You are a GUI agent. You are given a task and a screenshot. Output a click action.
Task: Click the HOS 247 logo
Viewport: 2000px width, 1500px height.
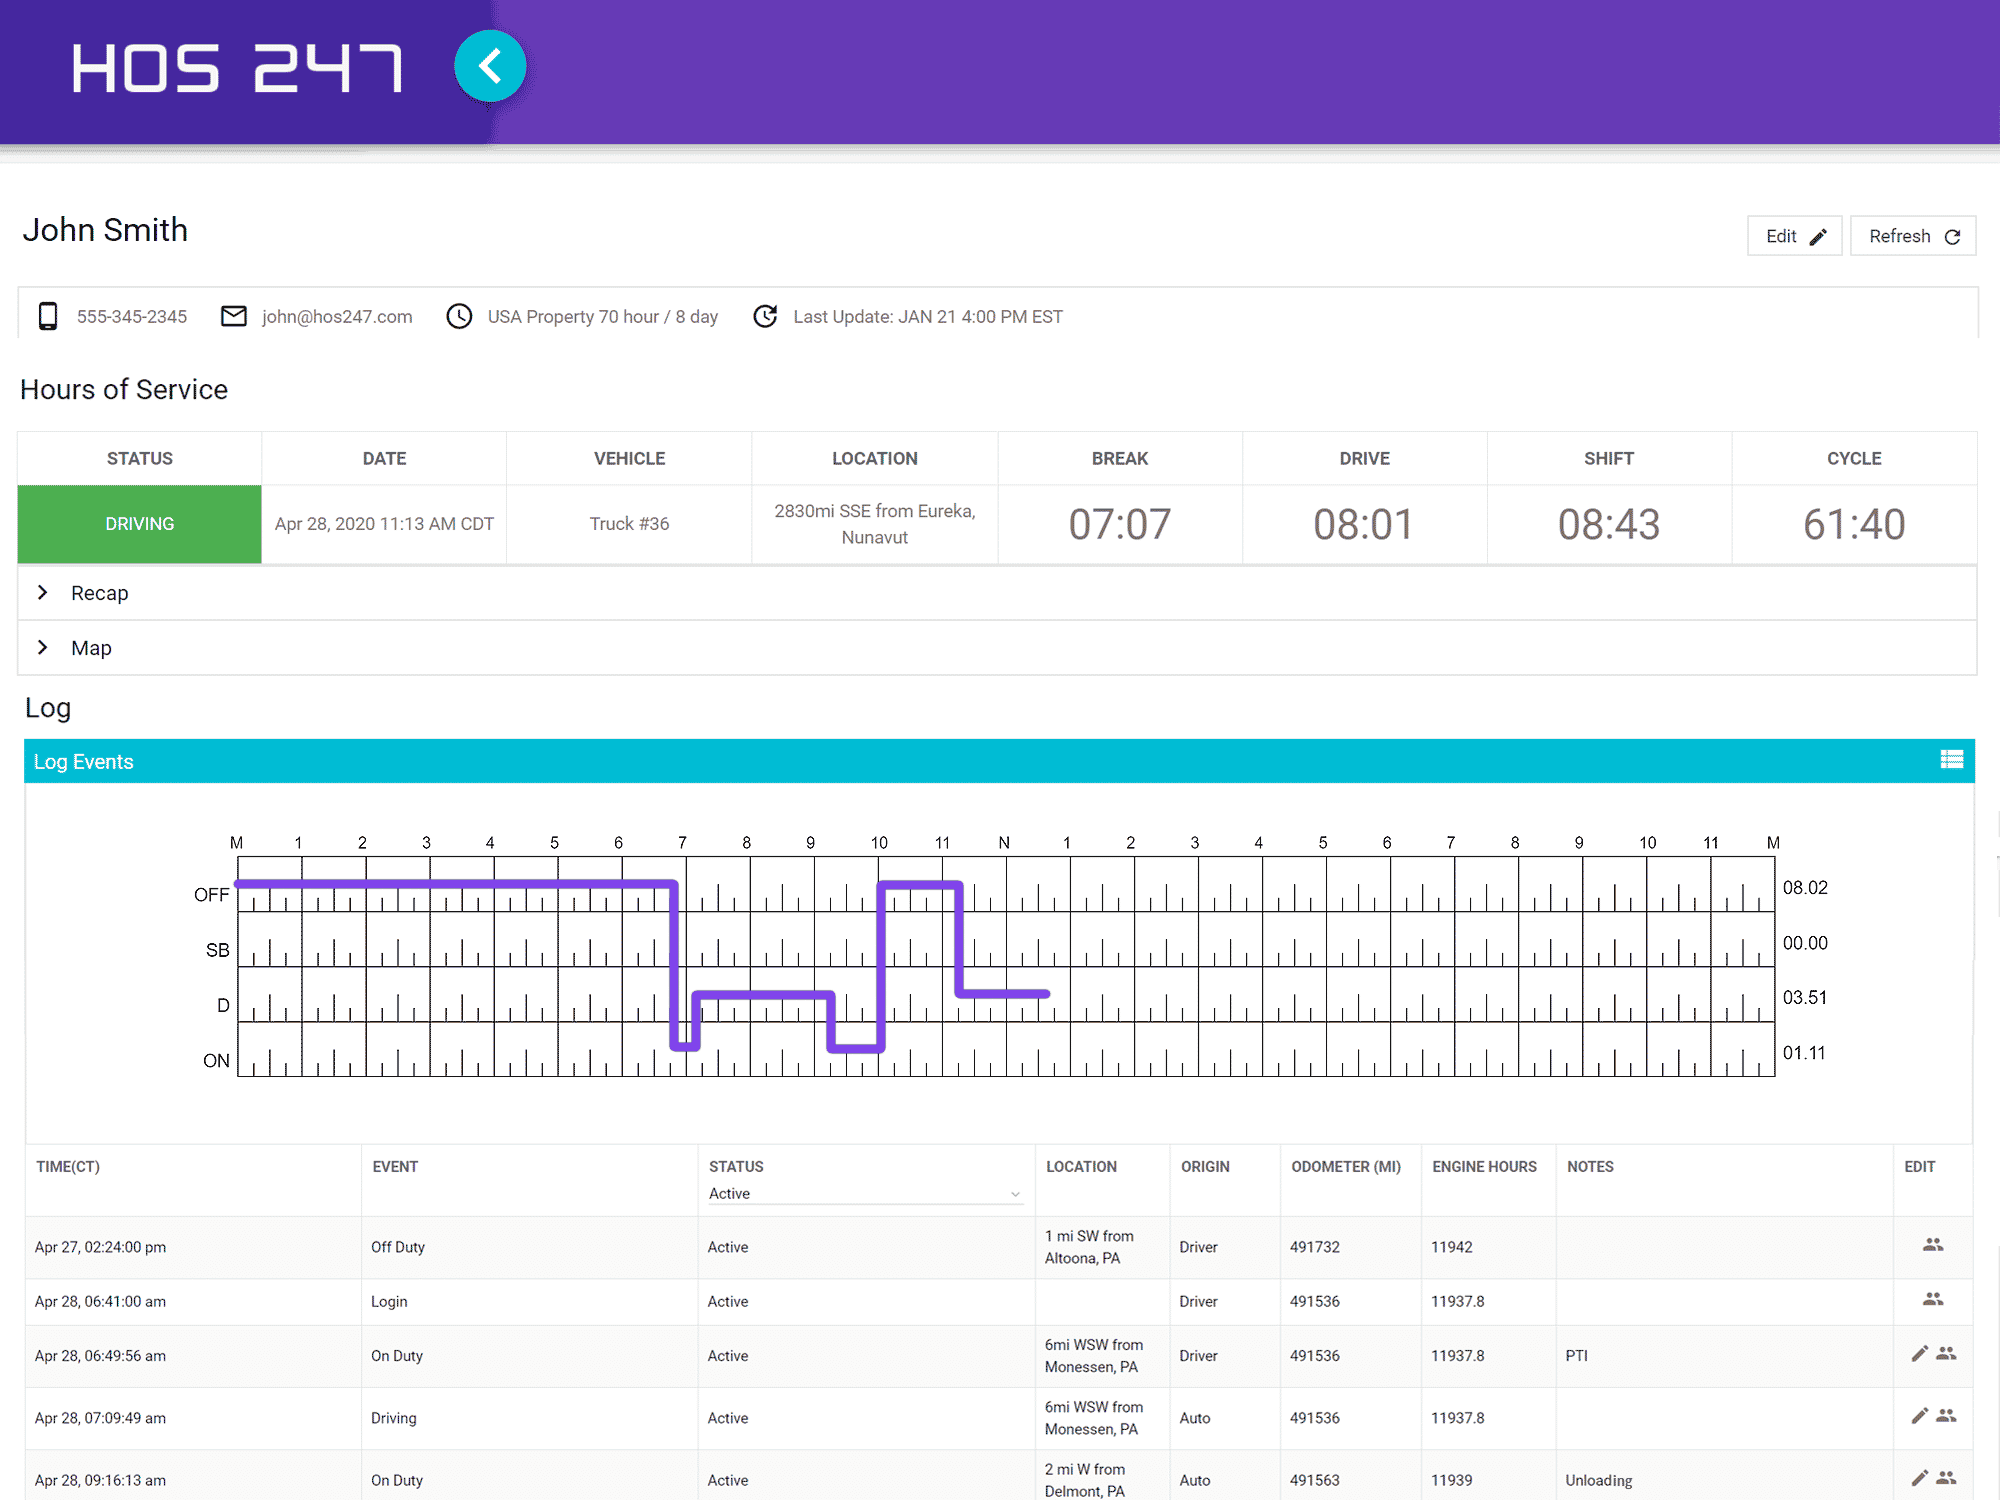point(237,68)
